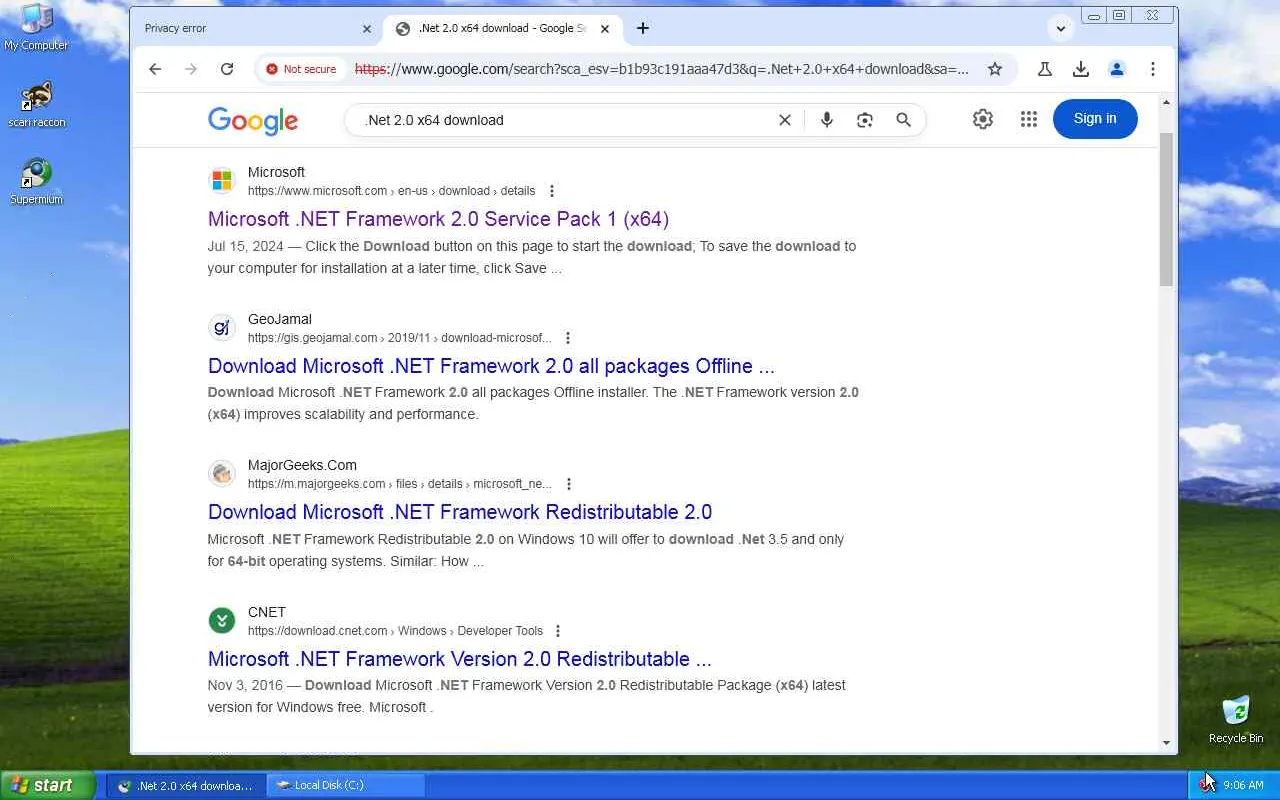This screenshot has width=1280, height=800.
Task: Open the Chrome three-dot menu
Action: [1153, 69]
